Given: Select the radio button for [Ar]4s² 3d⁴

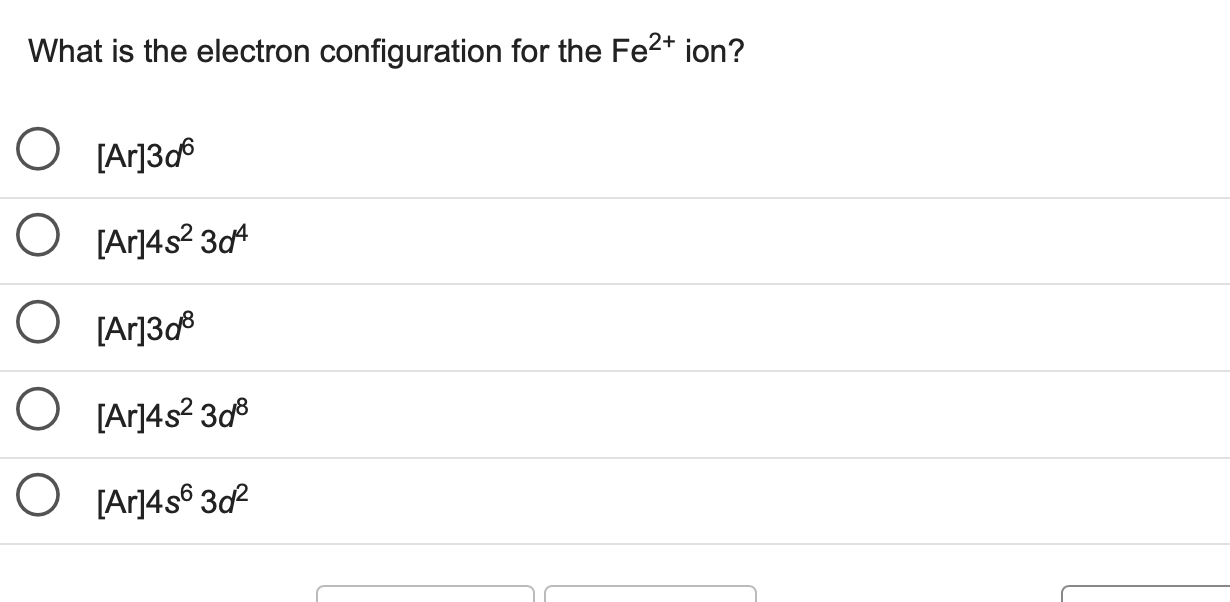Looking at the screenshot, I should [x=37, y=235].
